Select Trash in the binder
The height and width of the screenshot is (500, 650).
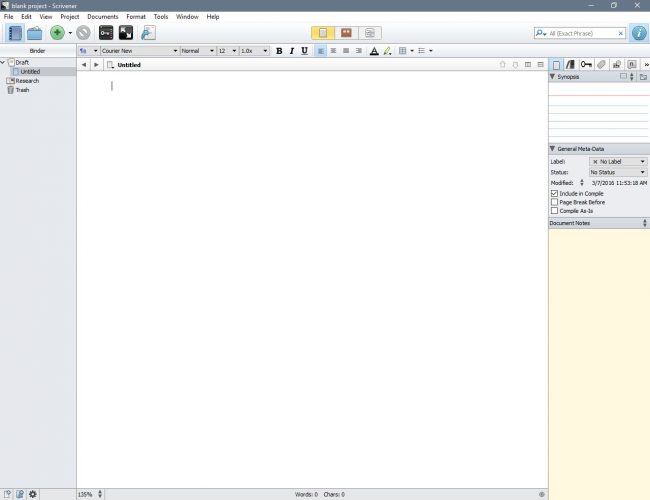pyautogui.click(x=22, y=90)
